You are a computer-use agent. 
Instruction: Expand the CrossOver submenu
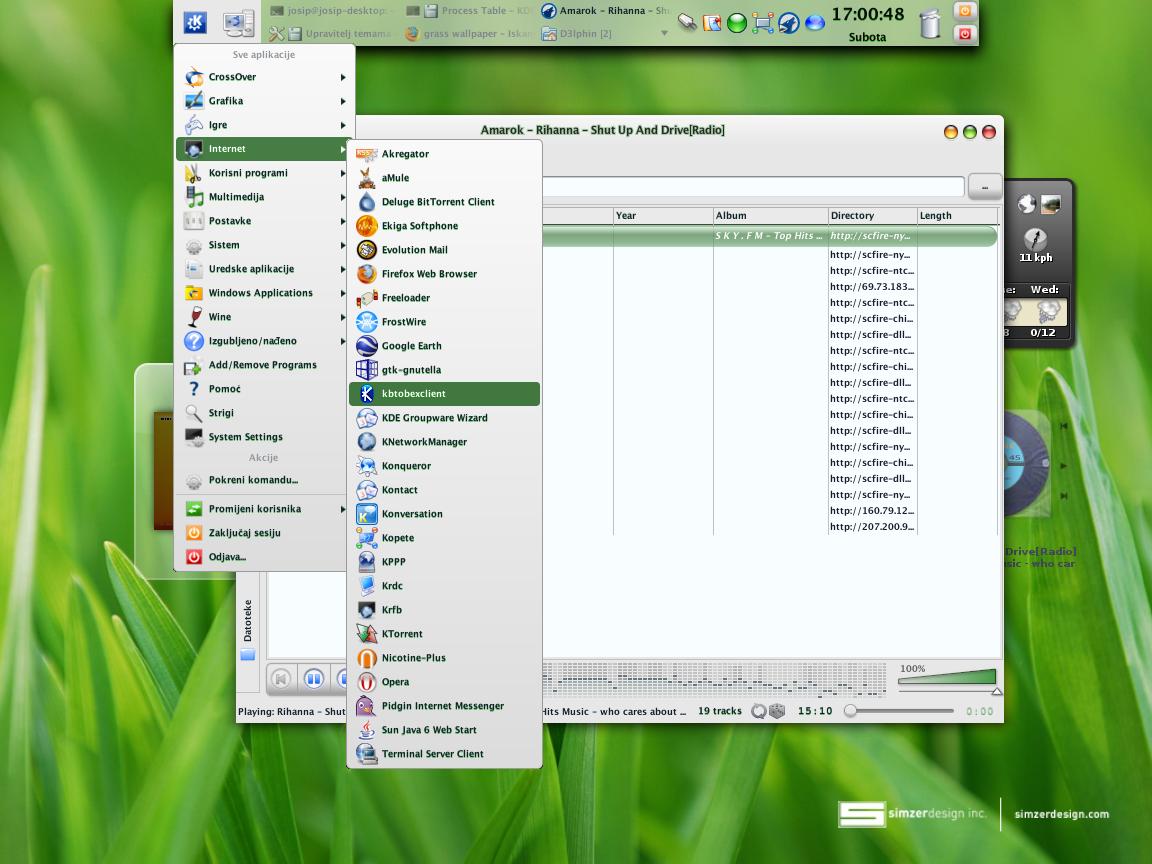tap(263, 77)
